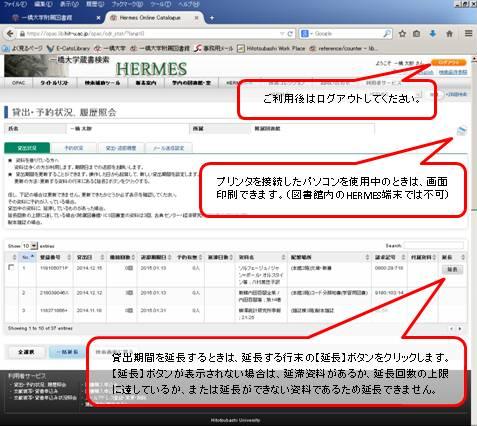Click the table Search input field
The height and width of the screenshot is (426, 477).
[x=433, y=246]
